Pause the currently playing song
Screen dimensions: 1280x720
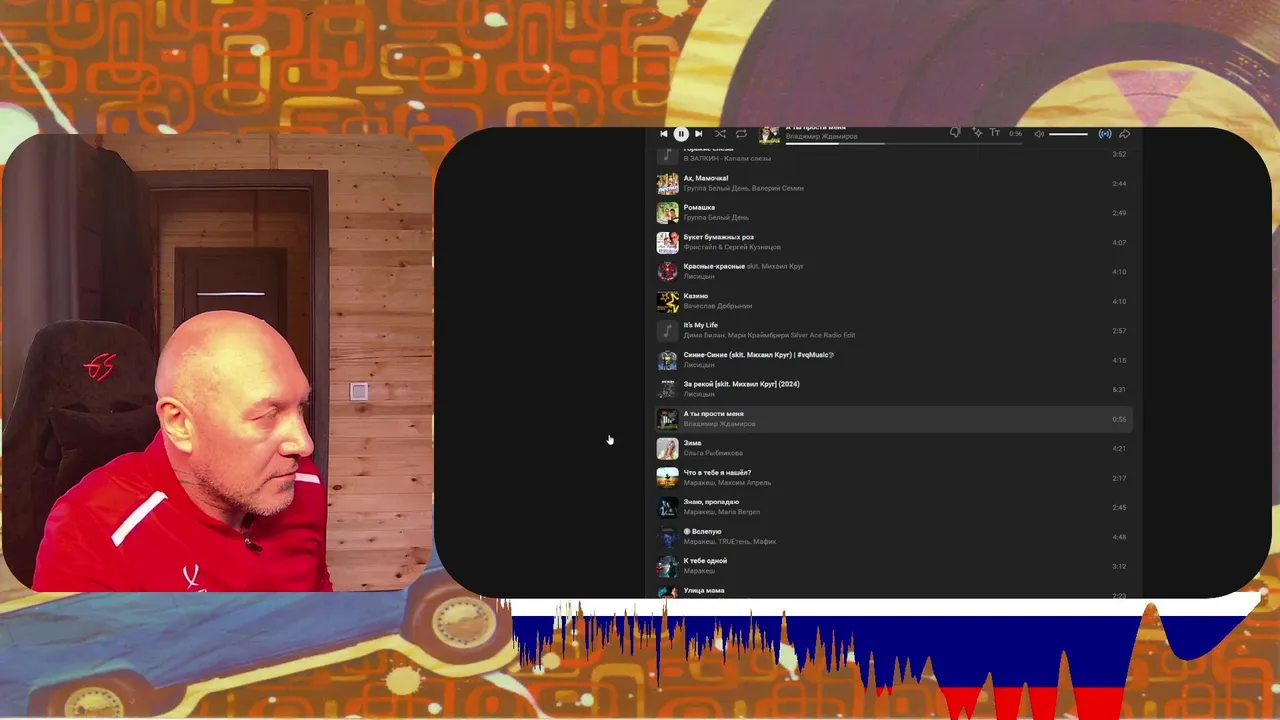click(681, 134)
